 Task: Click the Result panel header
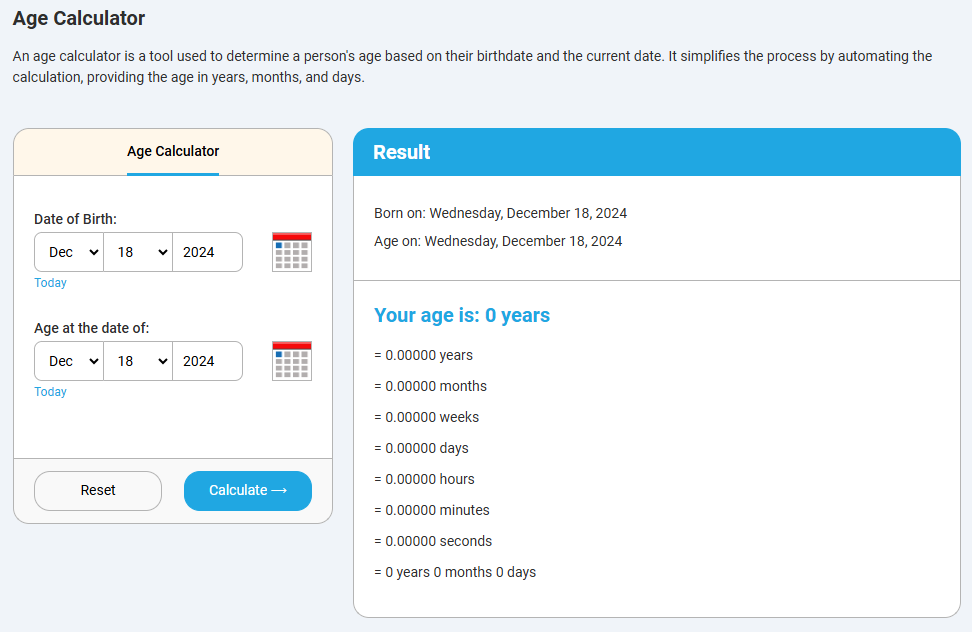(x=657, y=152)
